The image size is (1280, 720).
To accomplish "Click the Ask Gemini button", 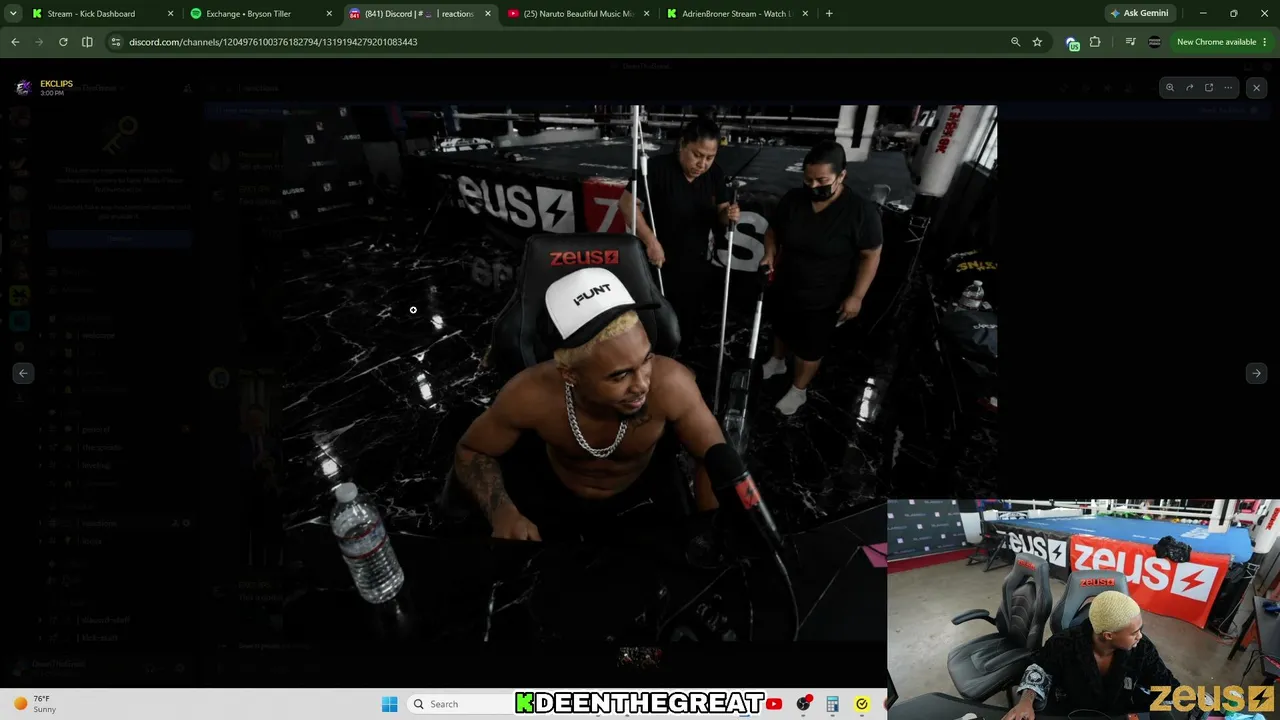I will [x=1139, y=14].
